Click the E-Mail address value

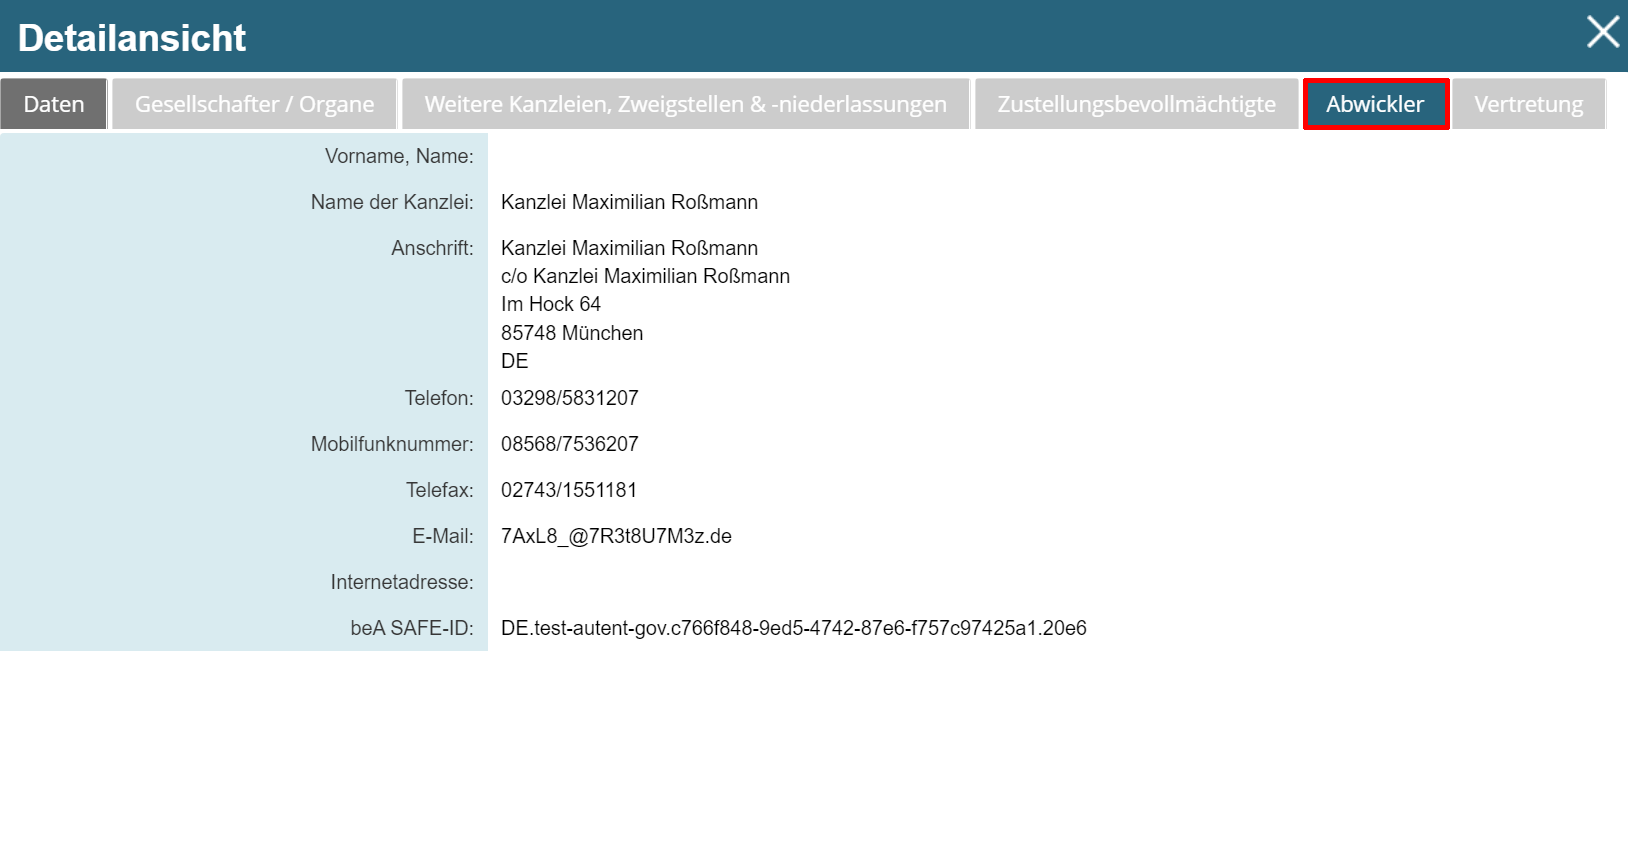616,536
